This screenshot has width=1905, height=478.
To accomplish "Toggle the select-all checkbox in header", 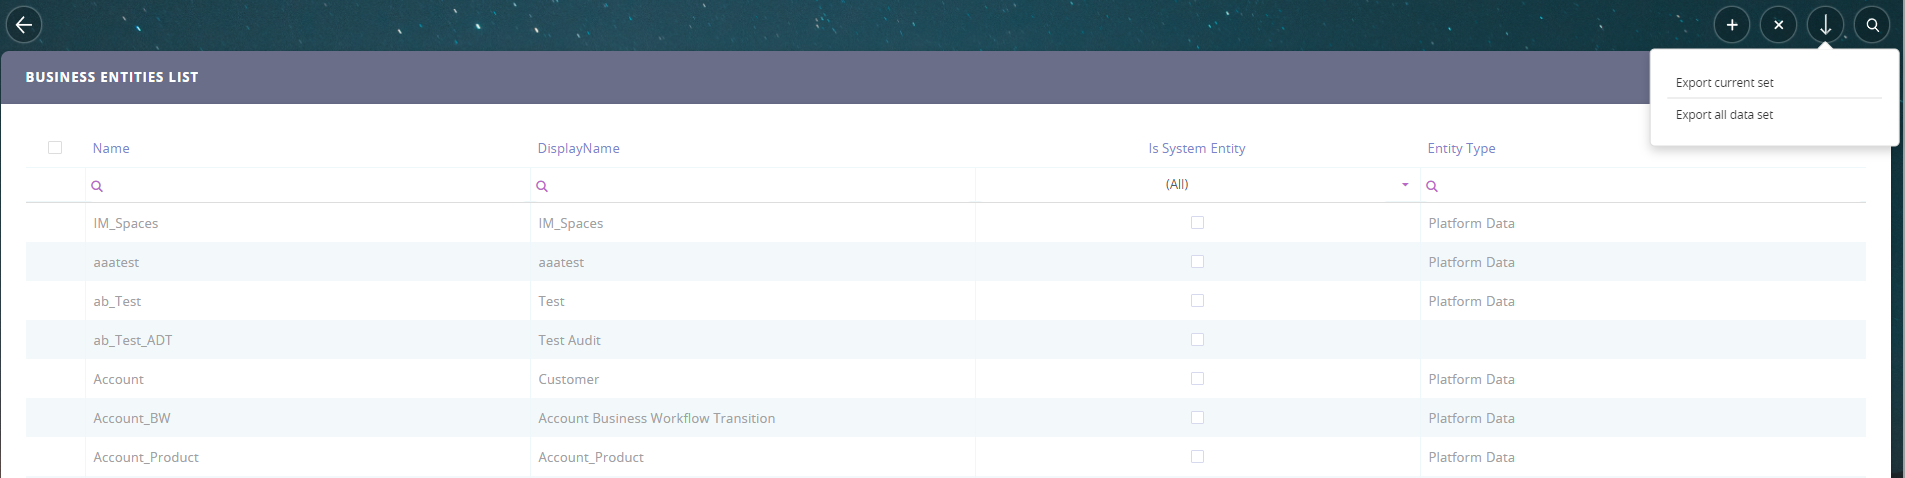I will tap(55, 148).
